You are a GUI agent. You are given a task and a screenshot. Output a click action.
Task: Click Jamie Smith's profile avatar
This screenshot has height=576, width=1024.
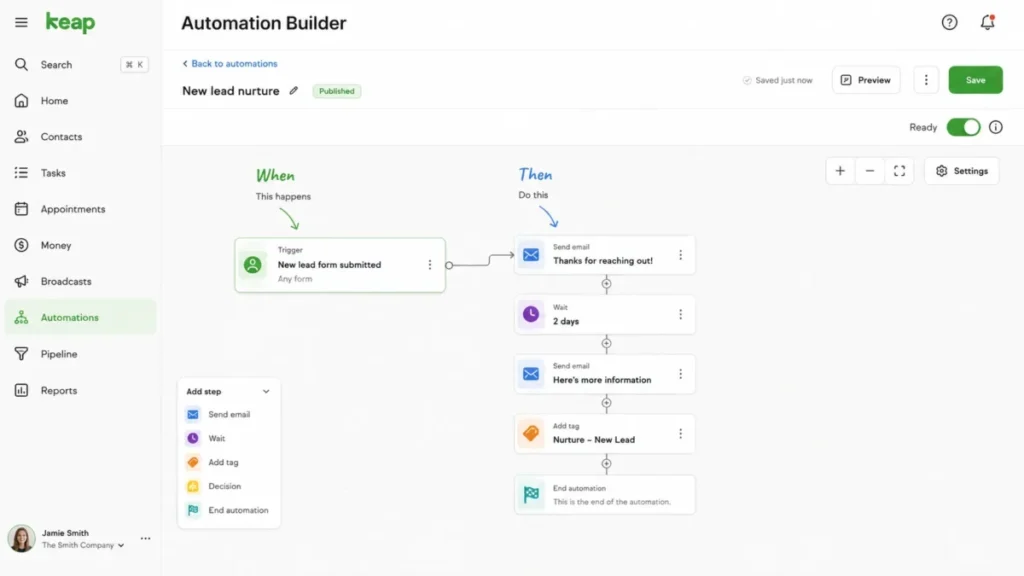click(x=21, y=539)
